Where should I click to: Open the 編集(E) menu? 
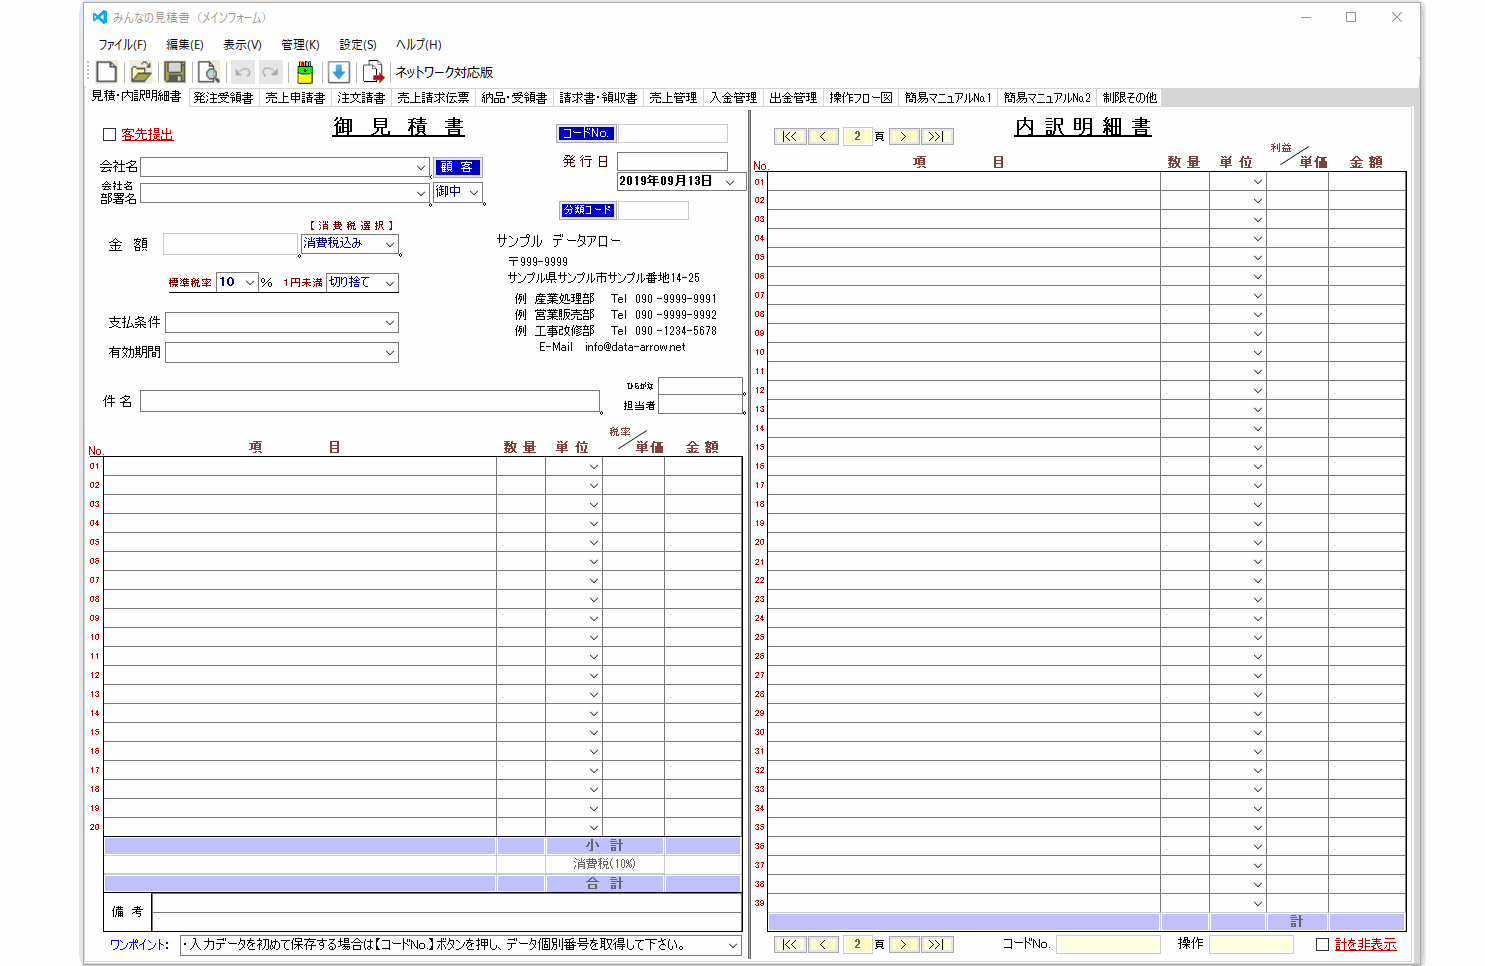185,45
